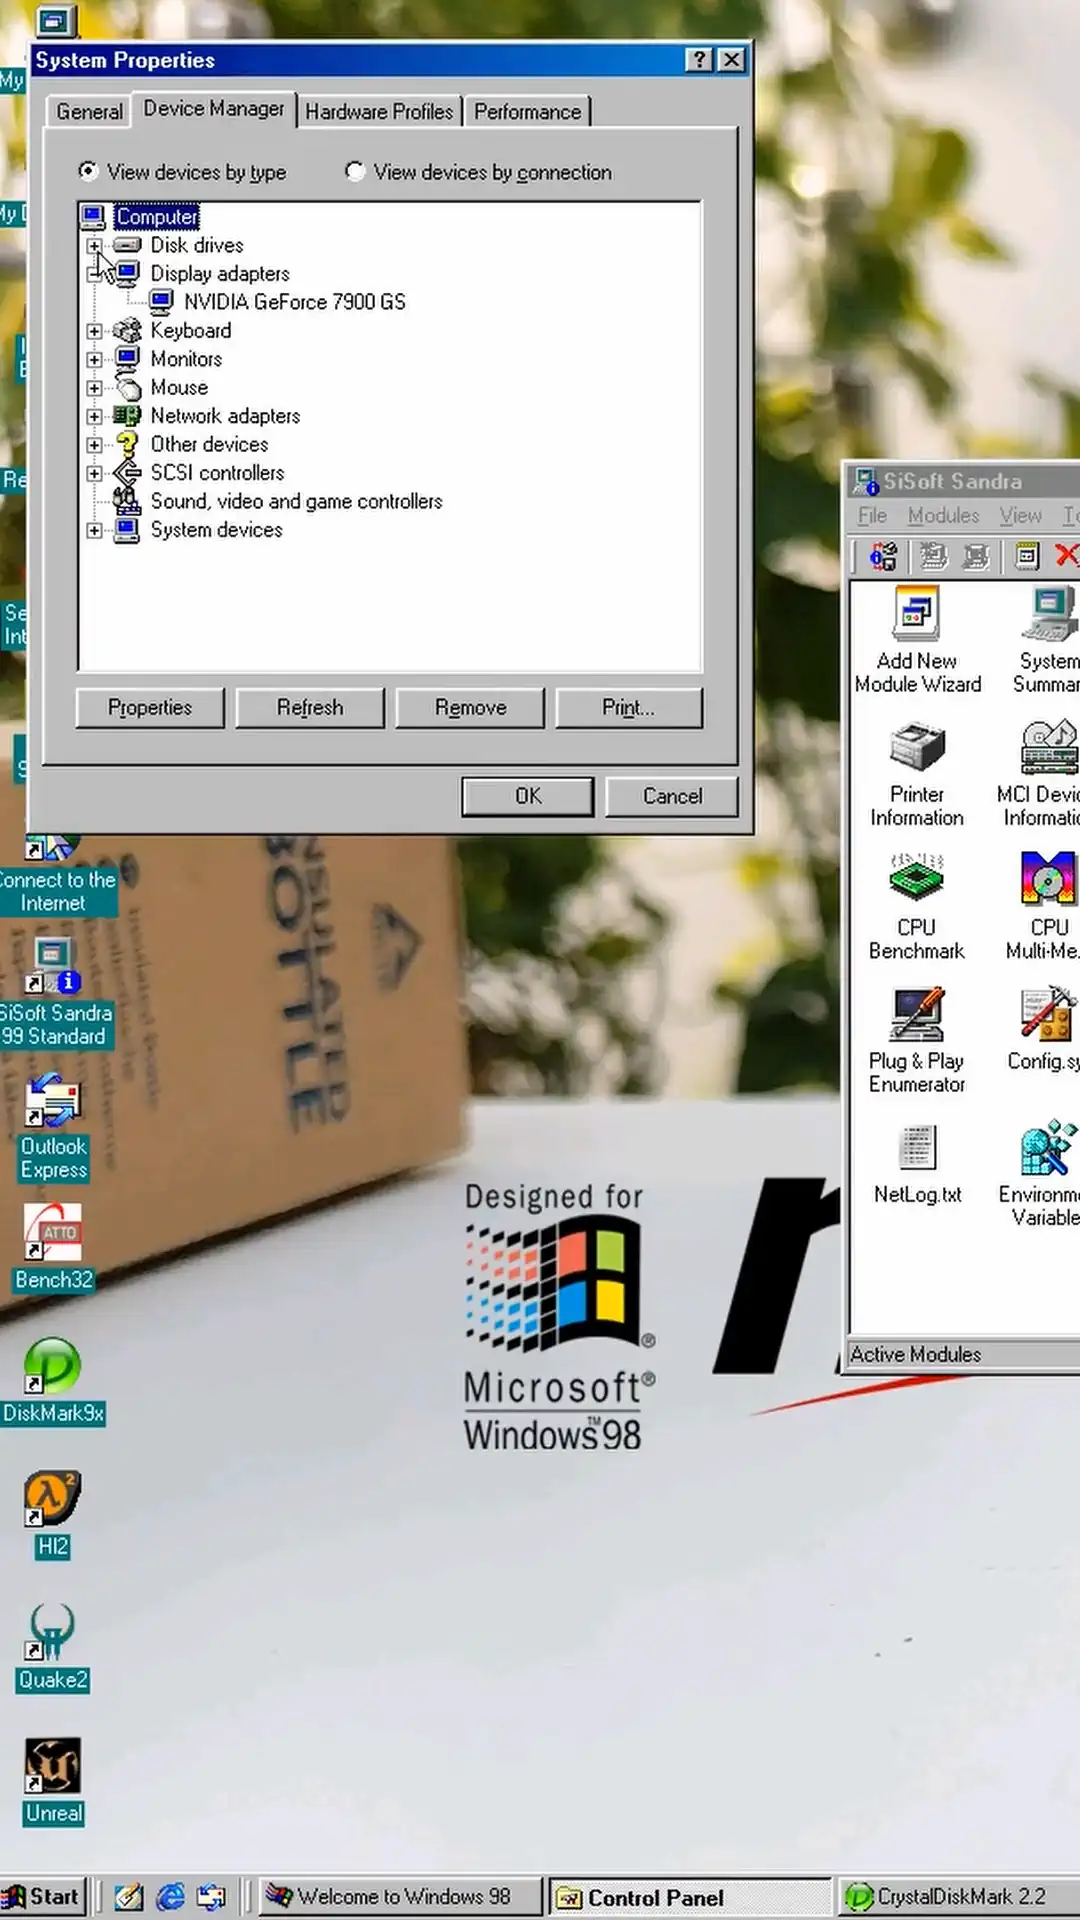Image resolution: width=1080 pixels, height=1920 pixels.
Task: Expand the Other devices category
Action: 94,444
